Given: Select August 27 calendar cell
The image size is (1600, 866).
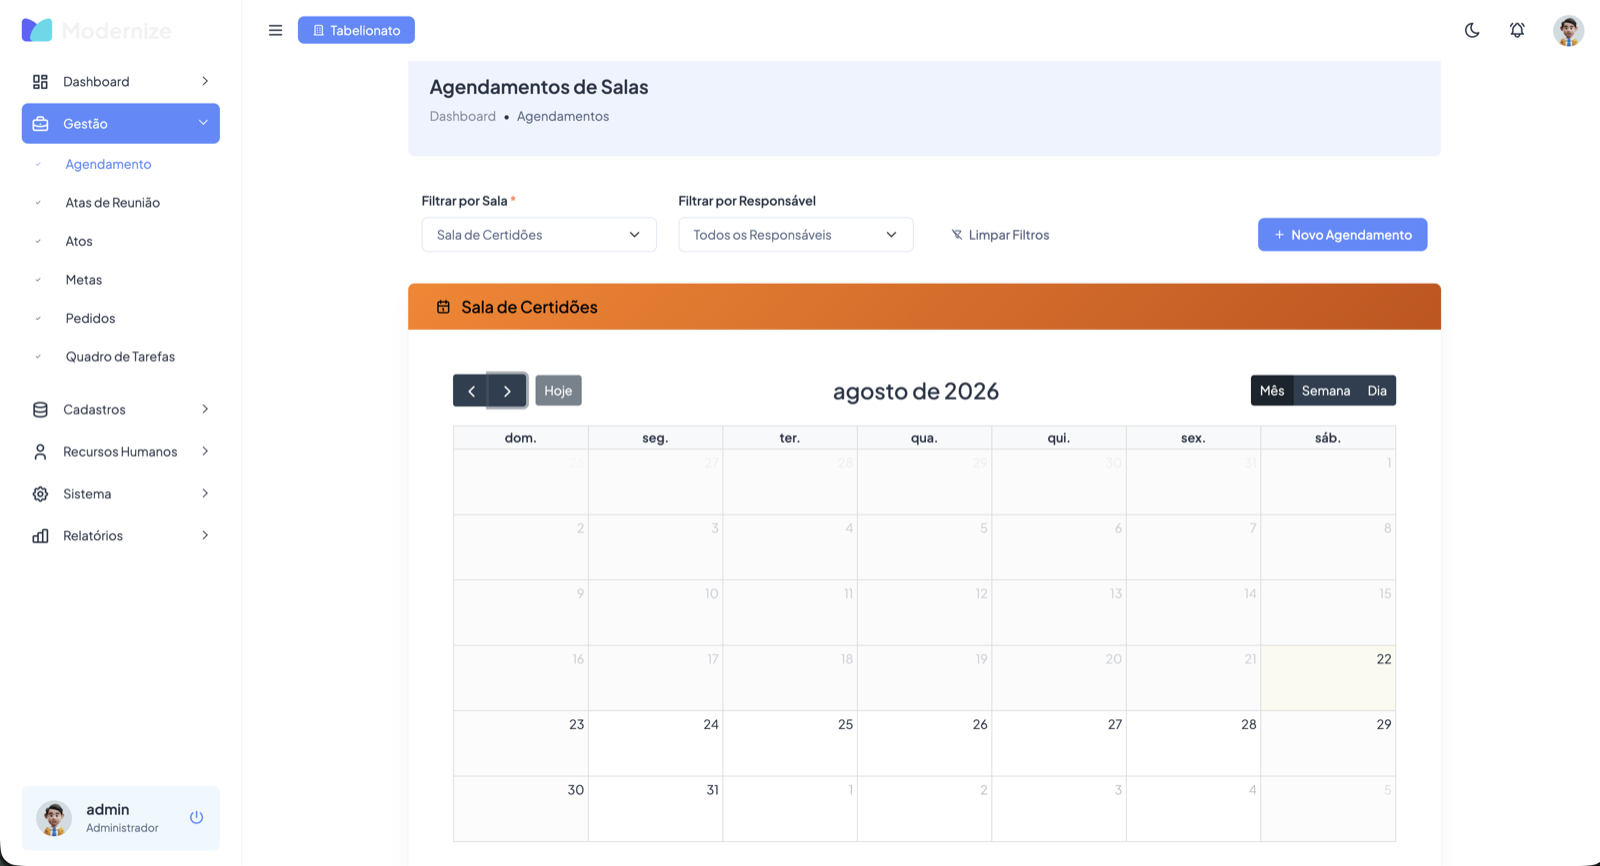Looking at the screenshot, I should (x=1059, y=744).
